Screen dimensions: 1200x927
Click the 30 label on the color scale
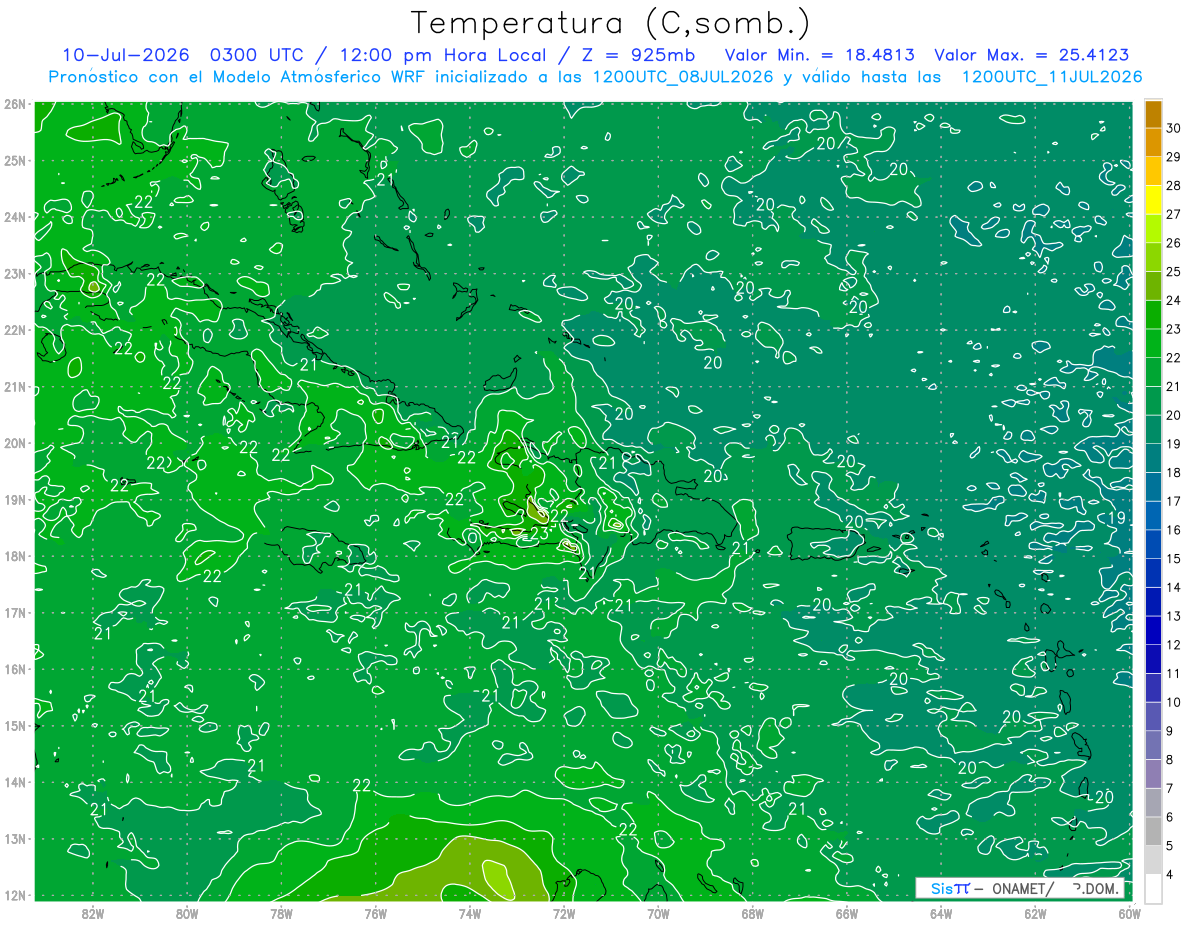tap(1173, 128)
